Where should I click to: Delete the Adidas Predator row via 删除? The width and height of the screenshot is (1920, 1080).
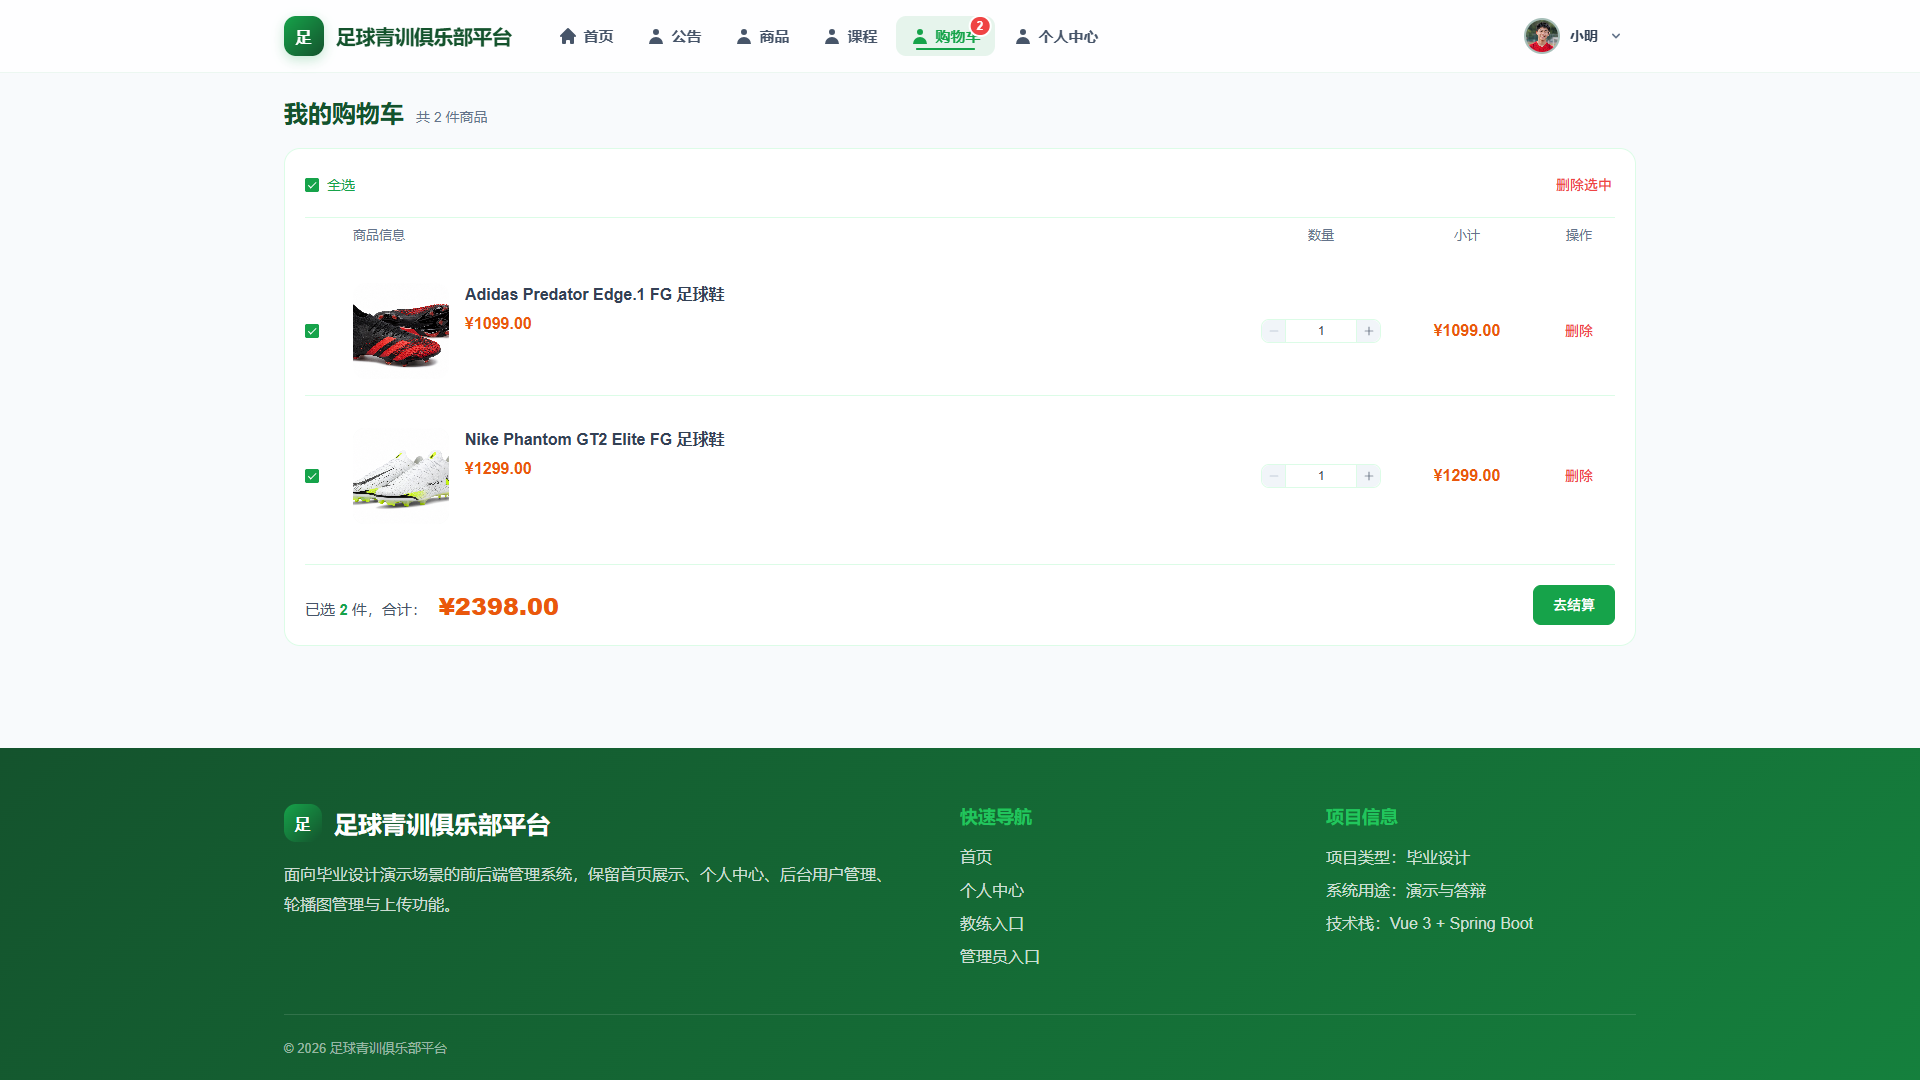click(x=1579, y=331)
